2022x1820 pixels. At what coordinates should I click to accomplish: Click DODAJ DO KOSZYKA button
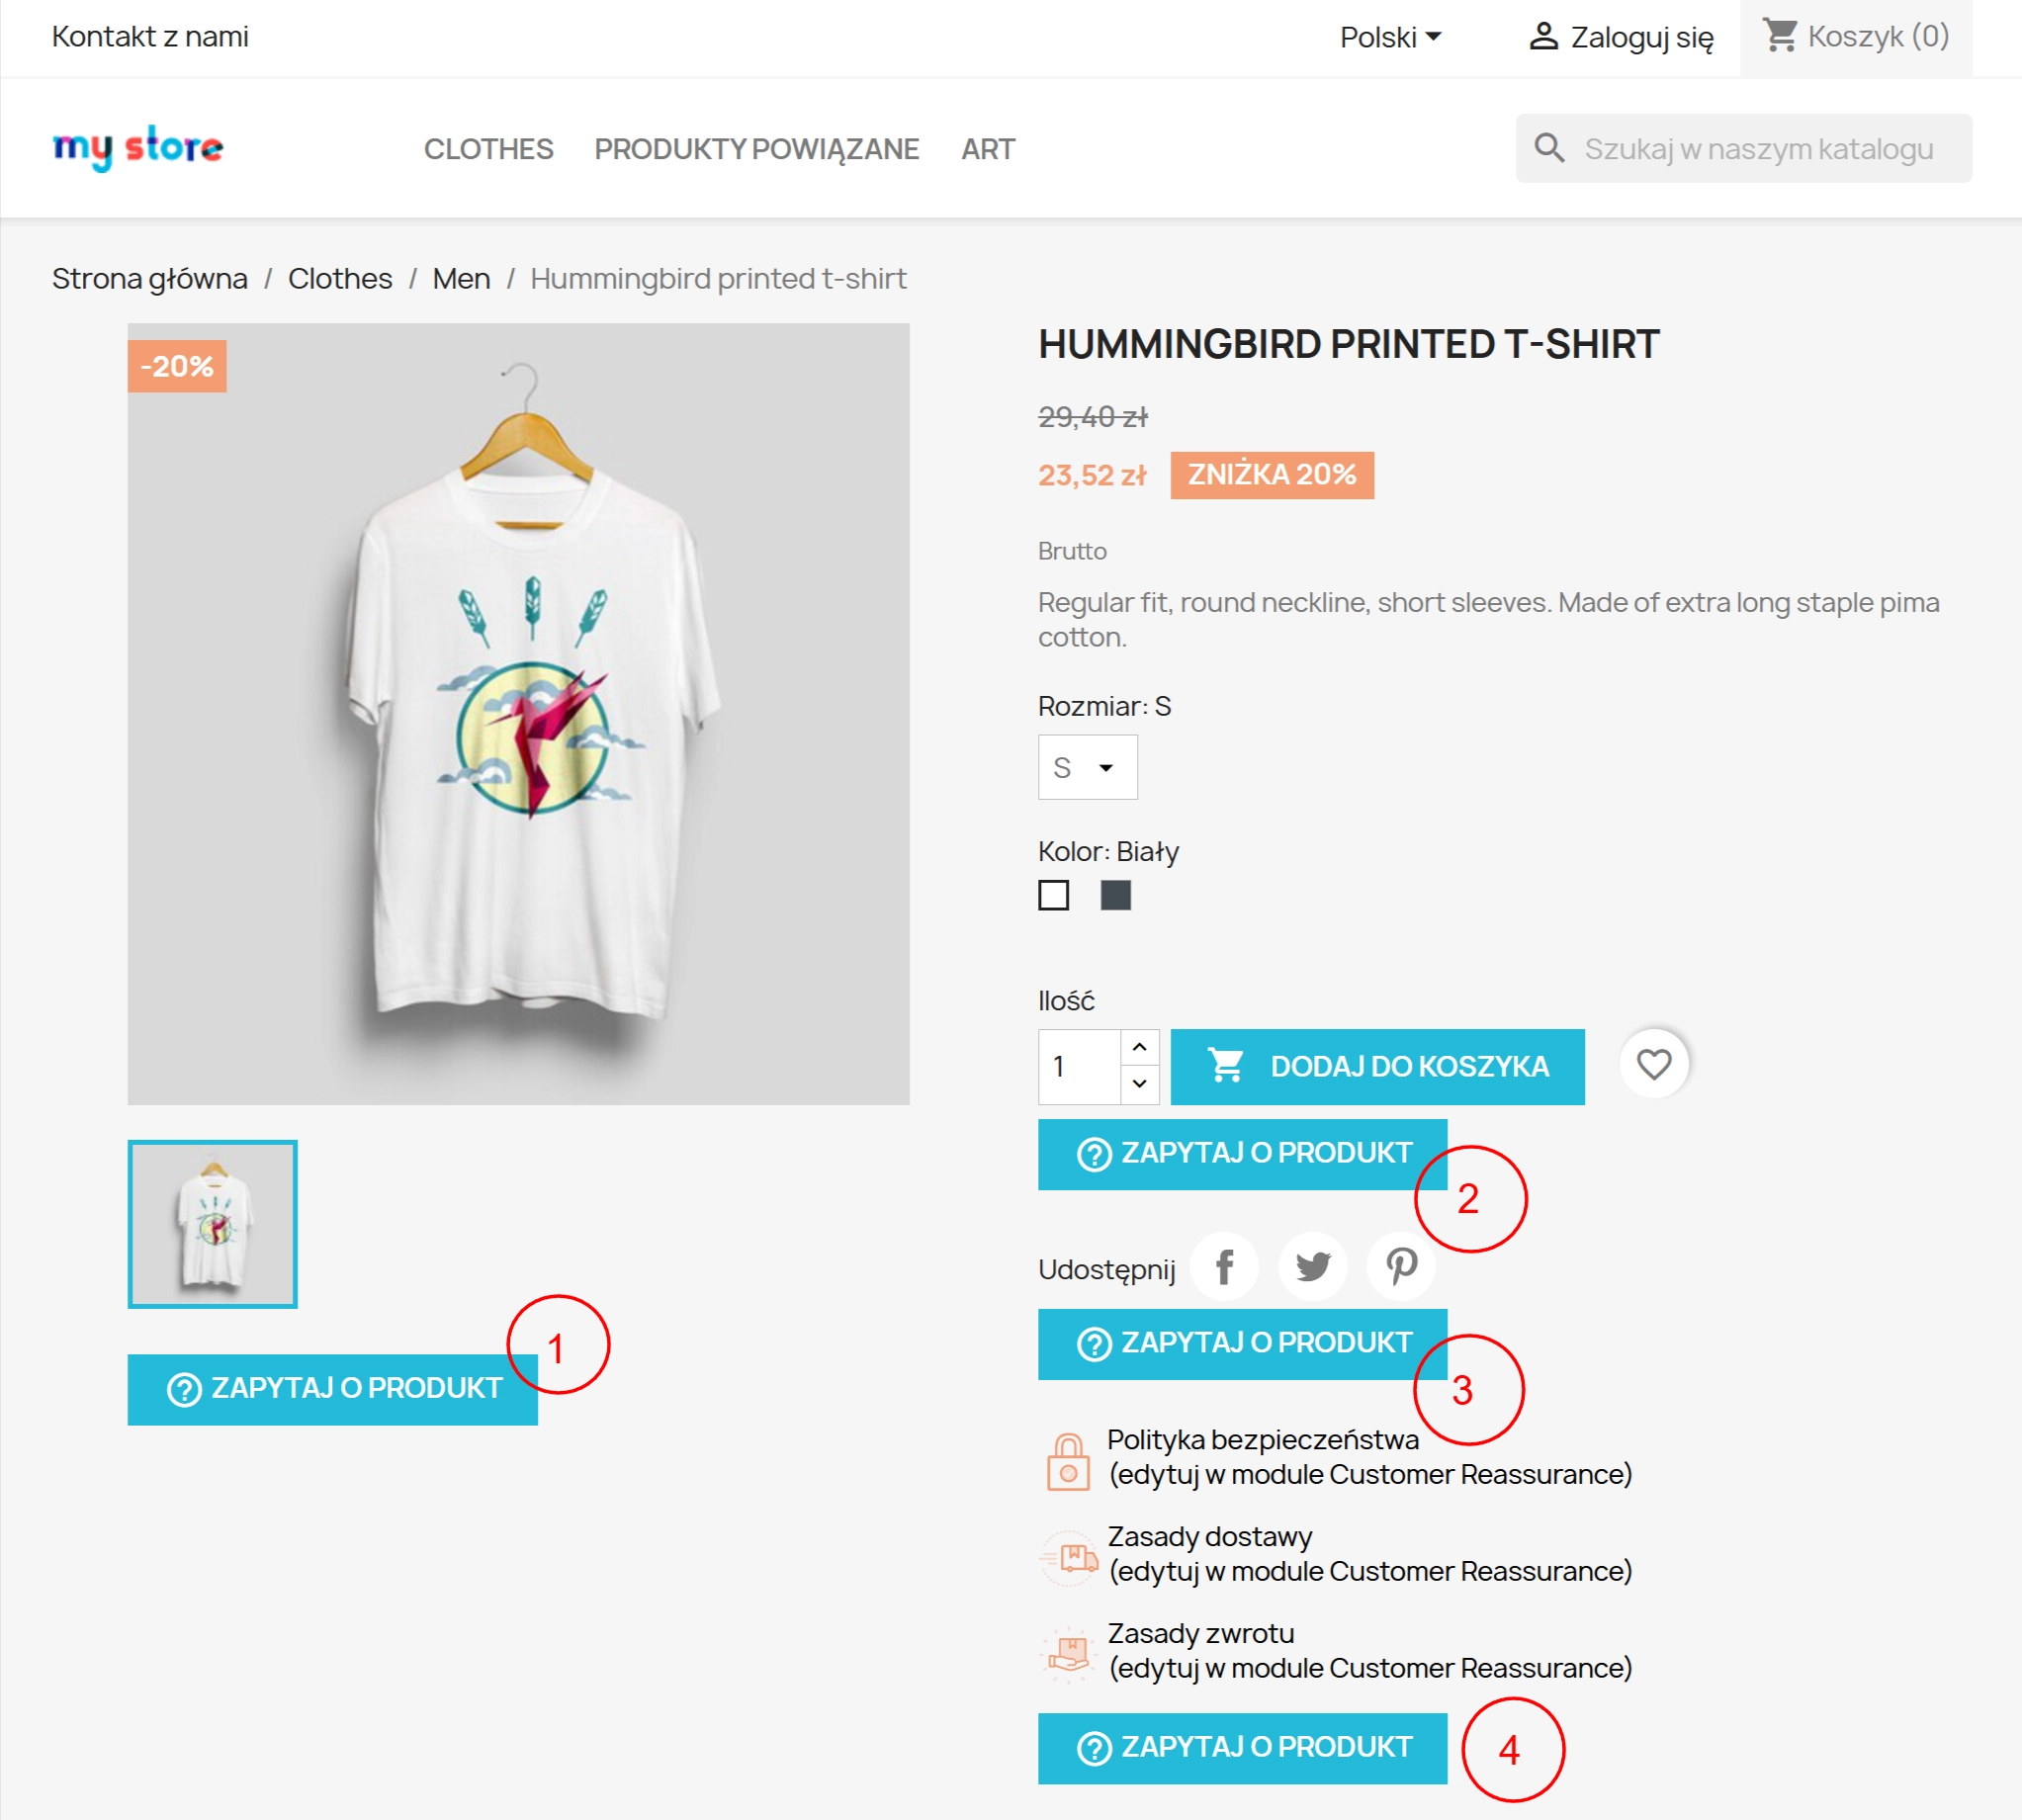1377,1065
